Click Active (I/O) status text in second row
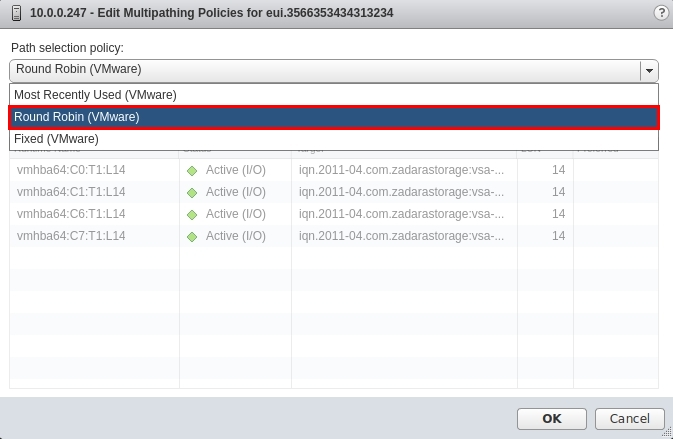The height and width of the screenshot is (439, 673). pos(236,192)
